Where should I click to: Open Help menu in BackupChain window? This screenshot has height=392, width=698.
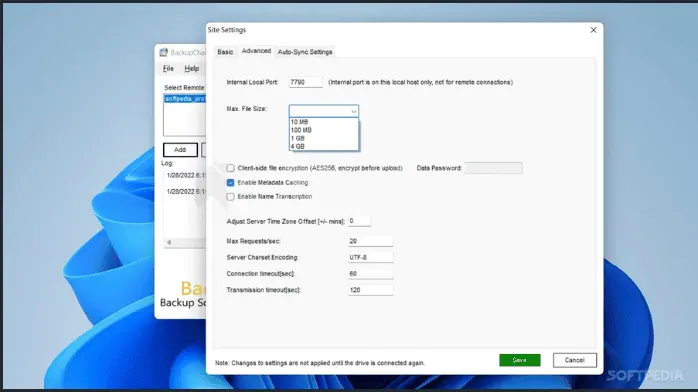point(191,69)
